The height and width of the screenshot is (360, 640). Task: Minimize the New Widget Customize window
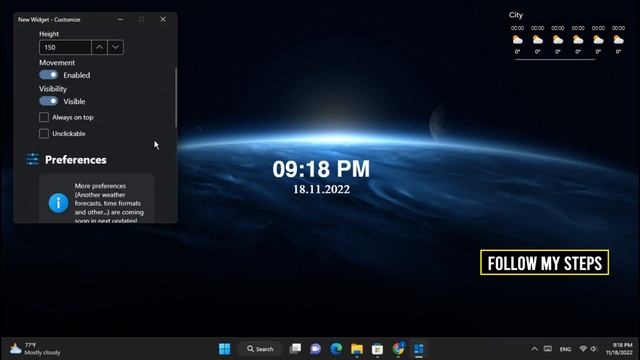(x=120, y=20)
